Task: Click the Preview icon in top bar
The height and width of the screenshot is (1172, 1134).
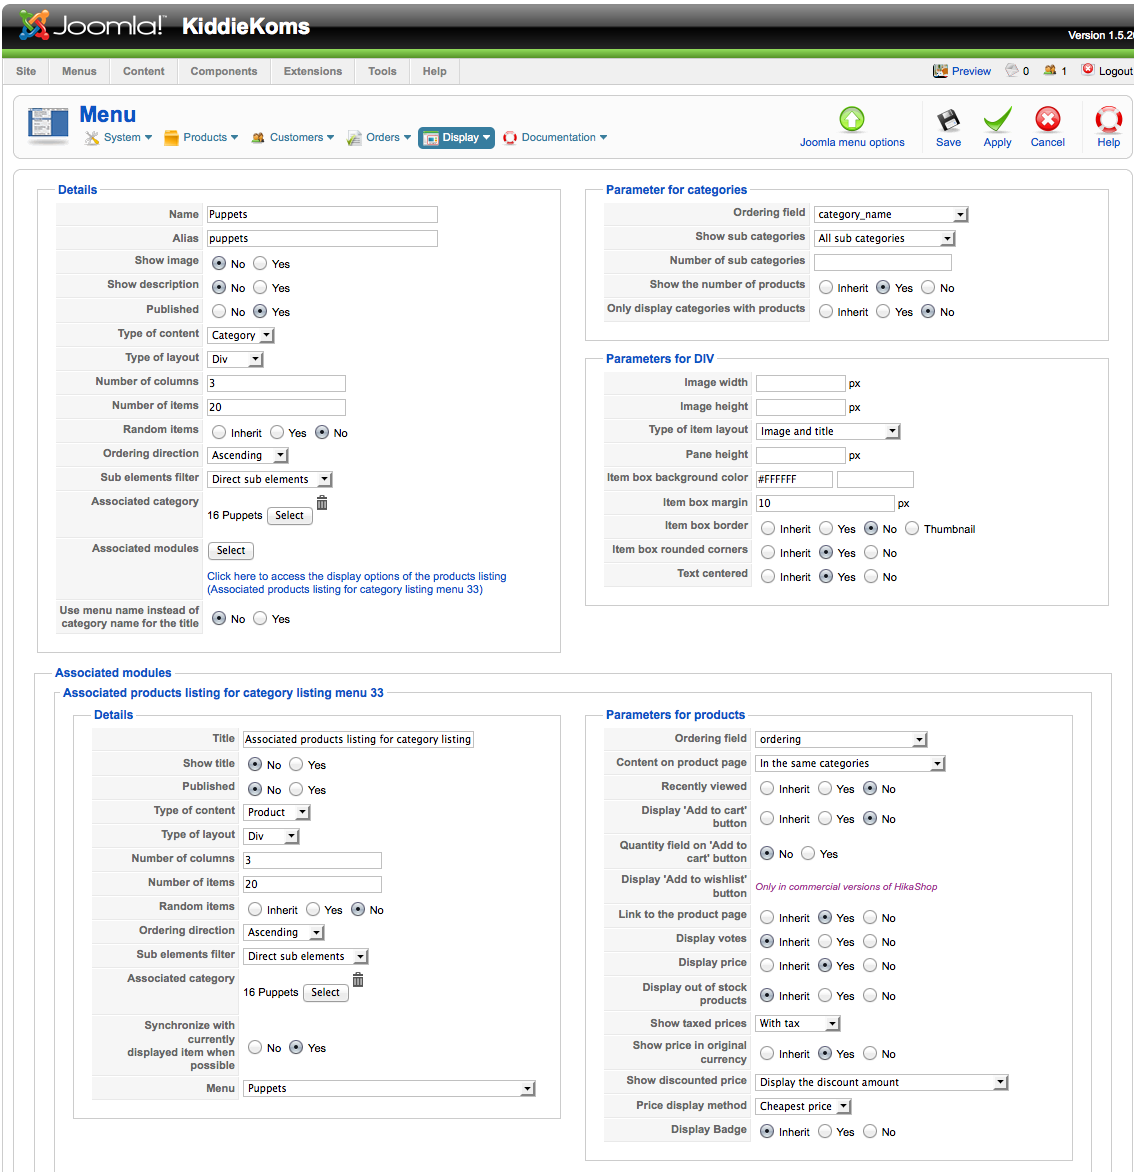Action: (940, 71)
